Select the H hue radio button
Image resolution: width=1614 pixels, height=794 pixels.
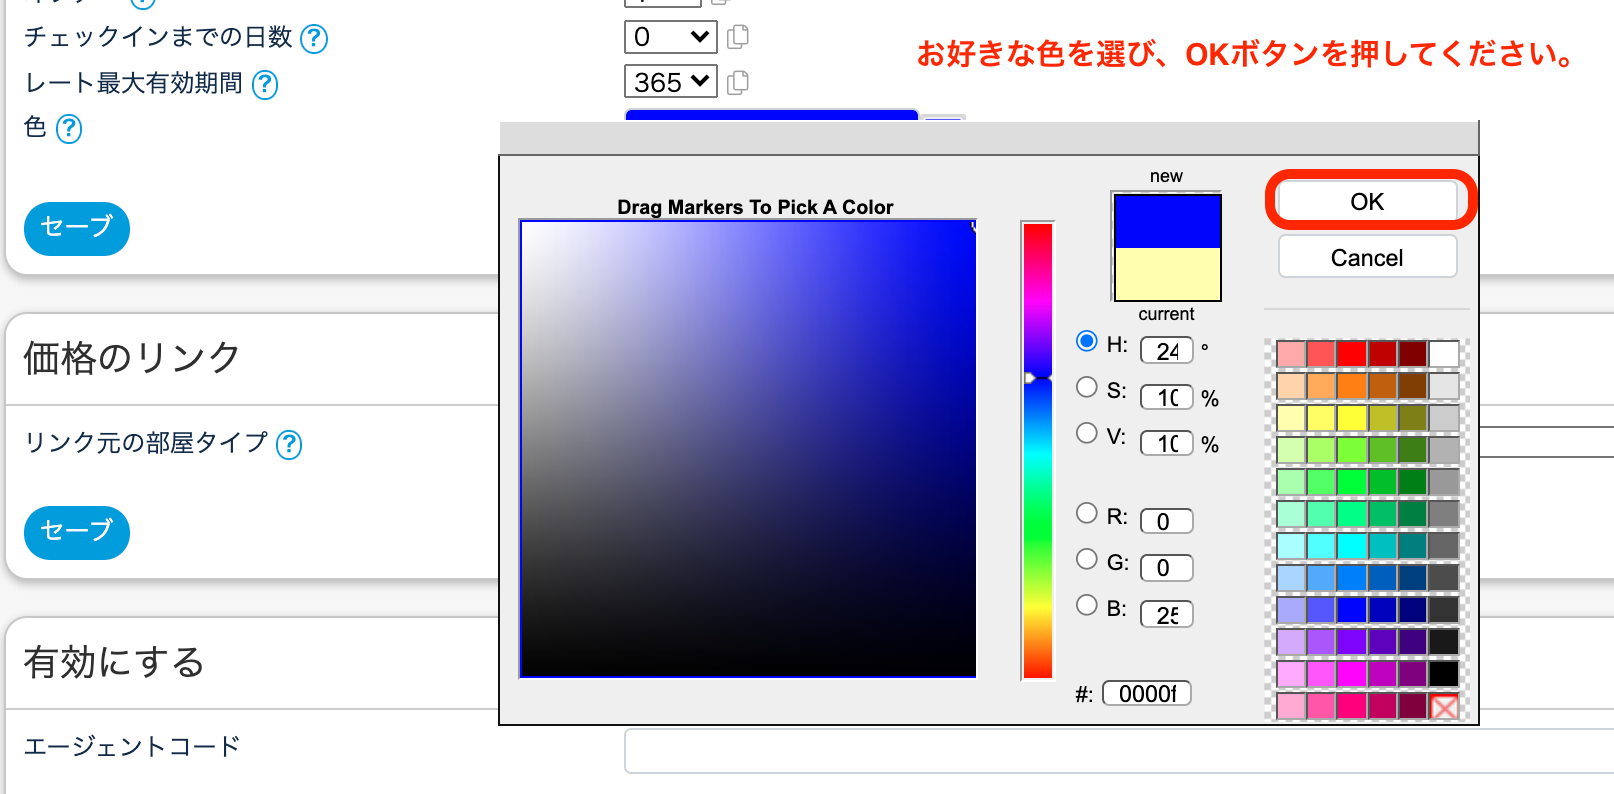point(1087,341)
